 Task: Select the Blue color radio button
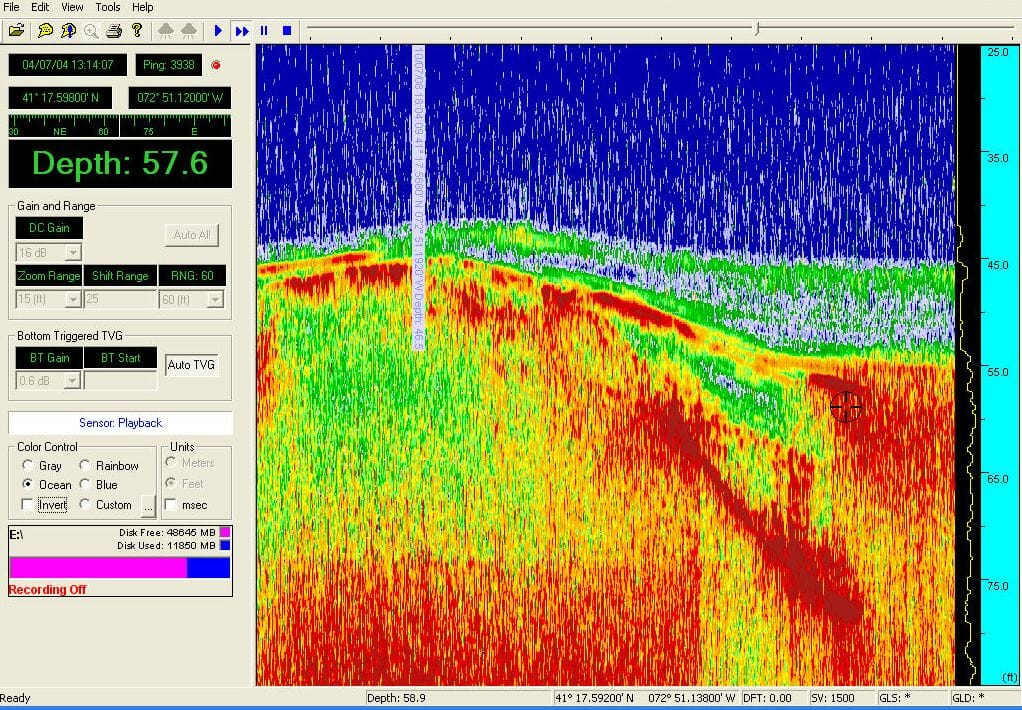click(85, 484)
